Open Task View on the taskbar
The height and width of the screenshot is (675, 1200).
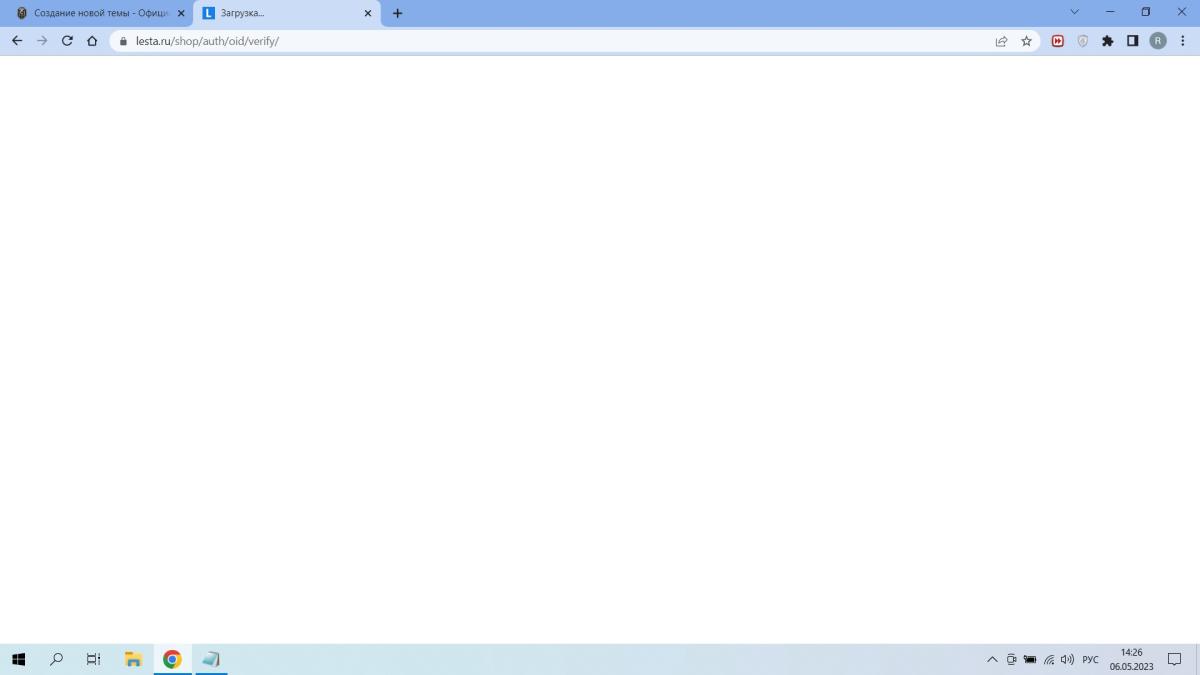(x=94, y=659)
